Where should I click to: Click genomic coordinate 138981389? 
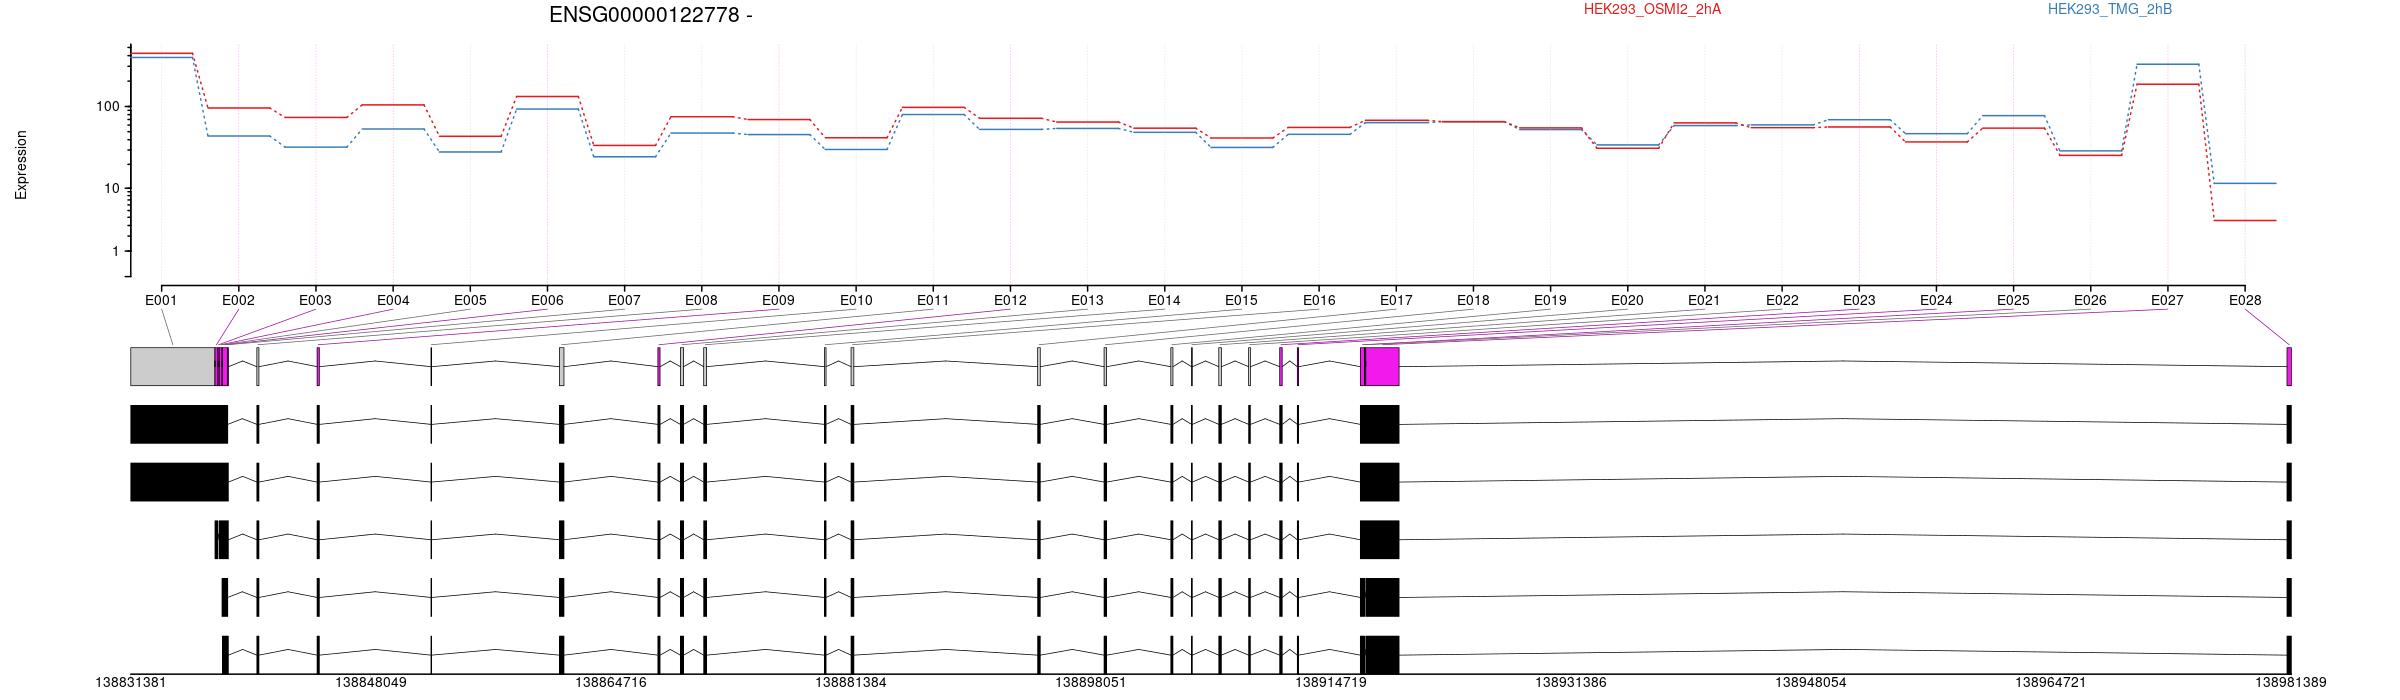click(2290, 682)
